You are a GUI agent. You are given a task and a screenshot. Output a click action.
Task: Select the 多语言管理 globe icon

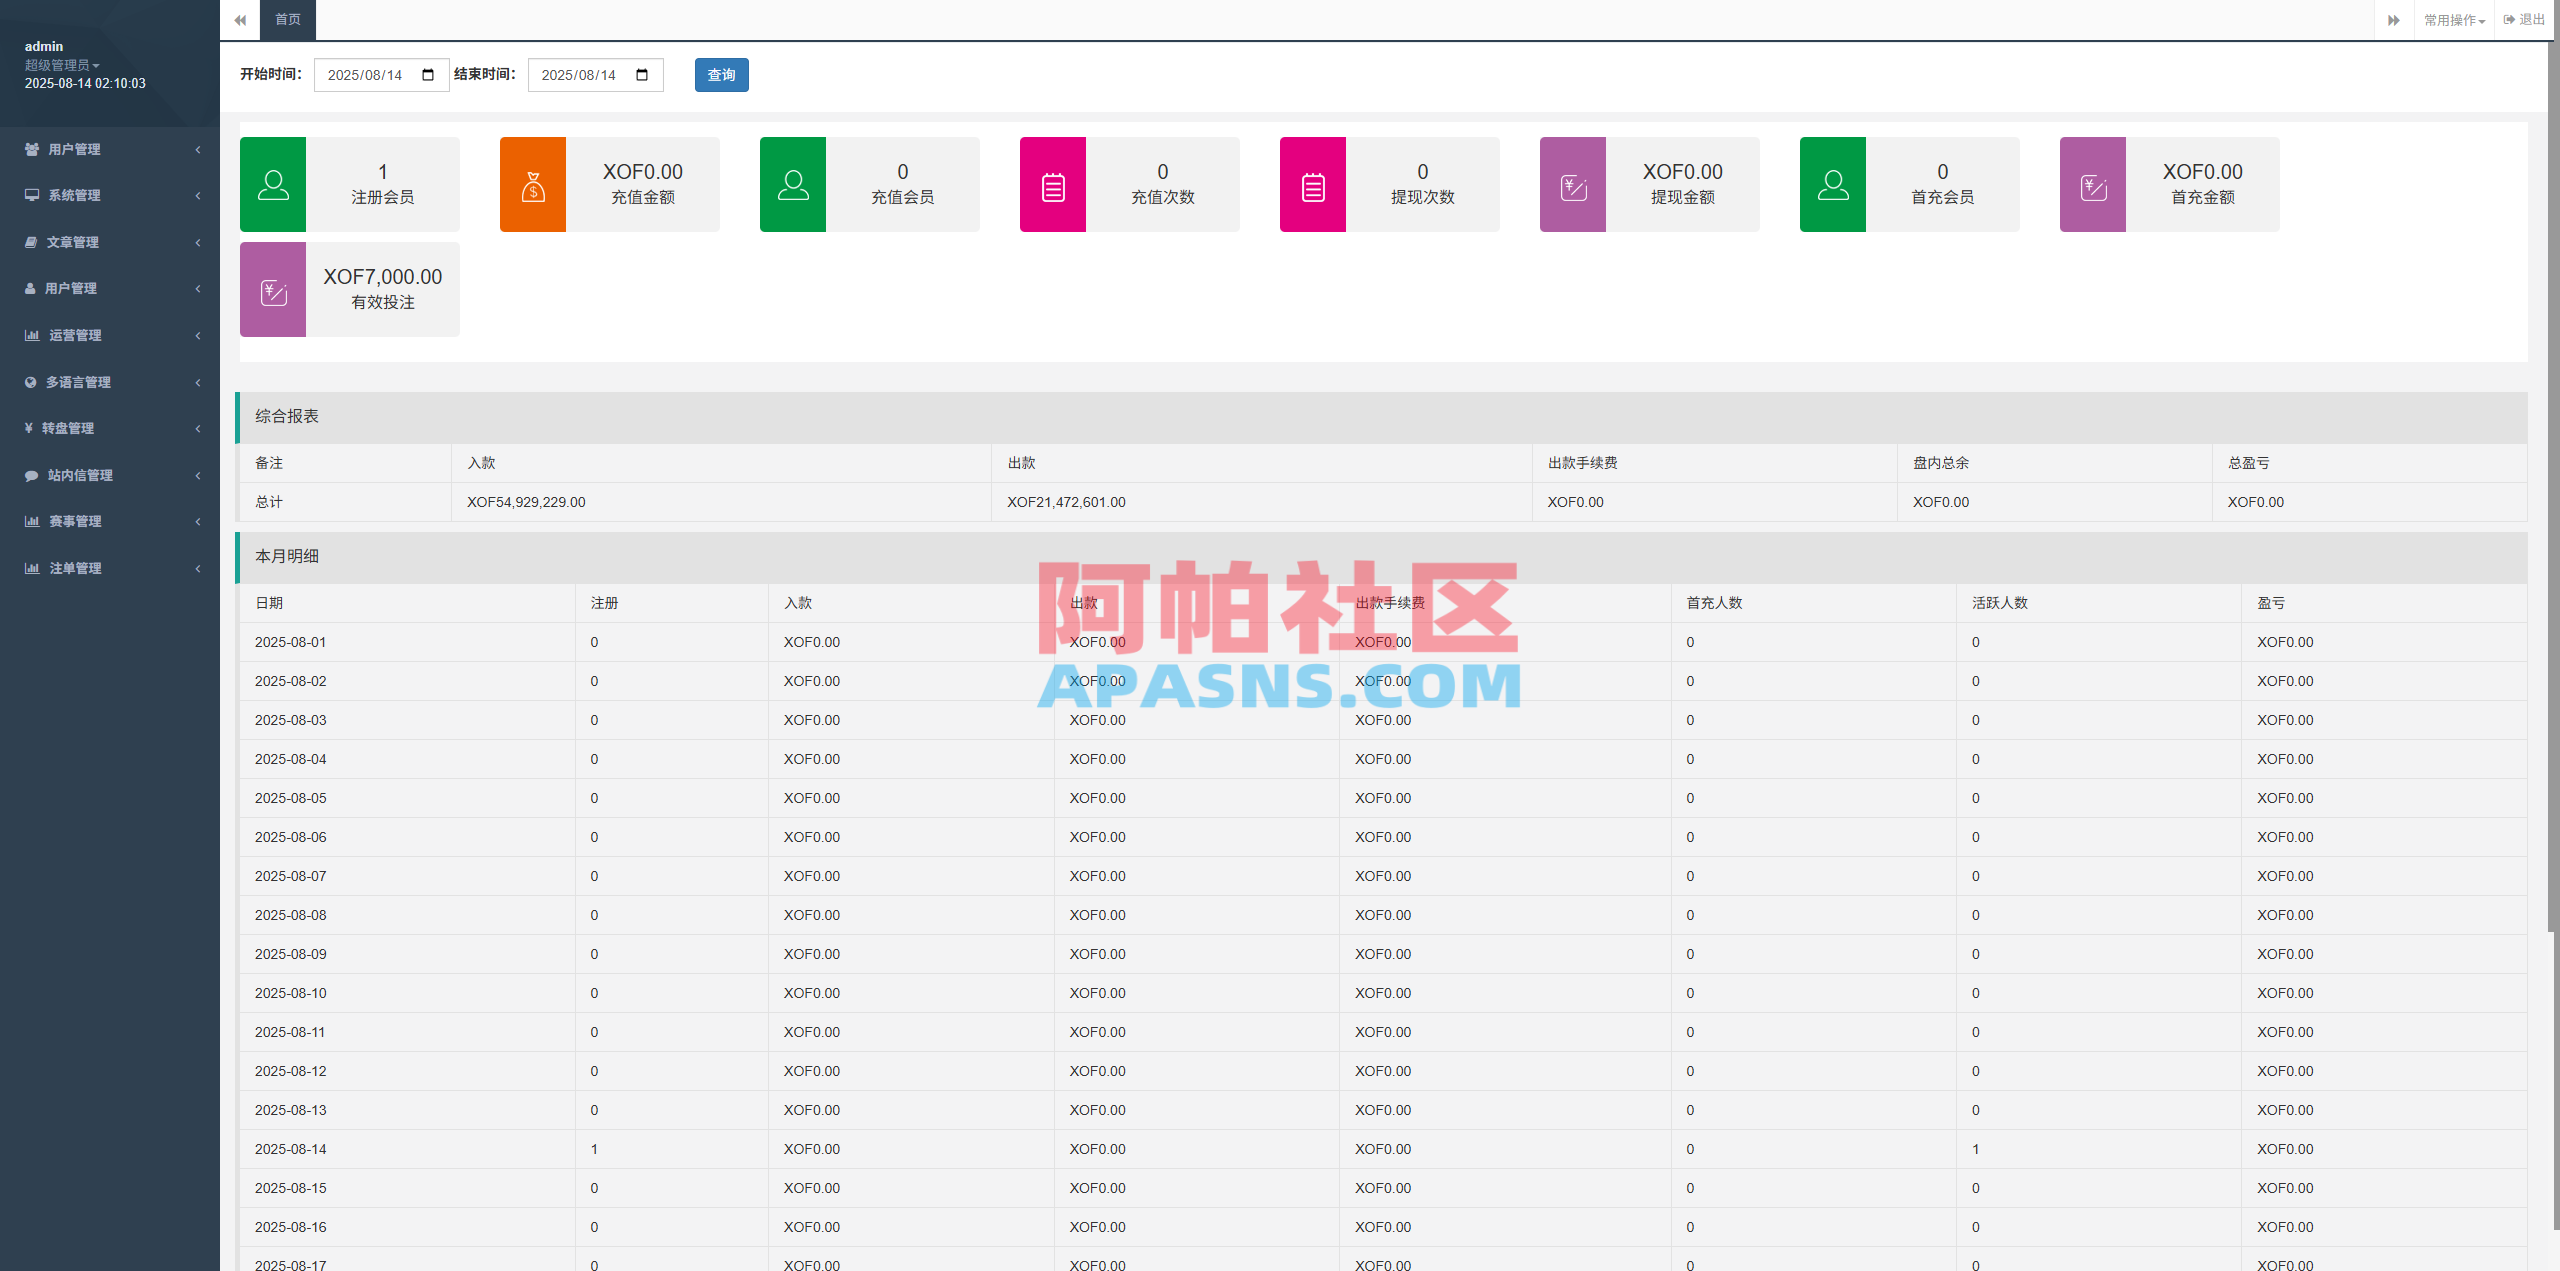(30, 381)
